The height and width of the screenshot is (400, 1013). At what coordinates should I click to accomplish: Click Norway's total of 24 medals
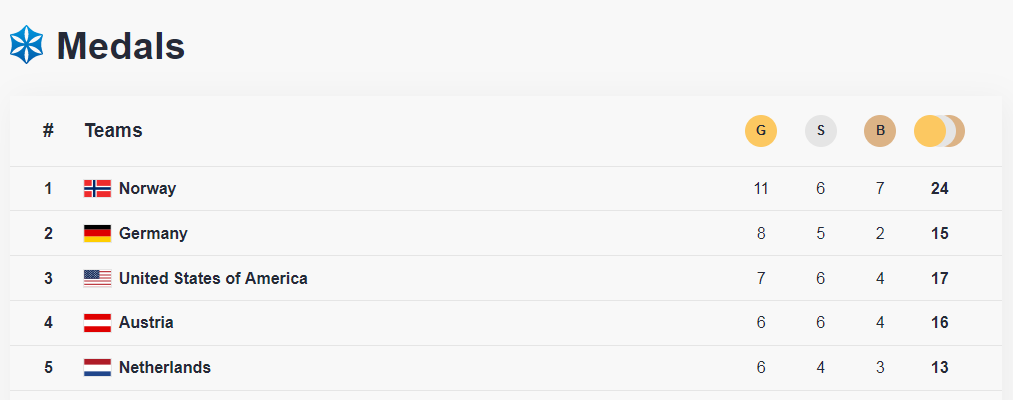(x=939, y=189)
